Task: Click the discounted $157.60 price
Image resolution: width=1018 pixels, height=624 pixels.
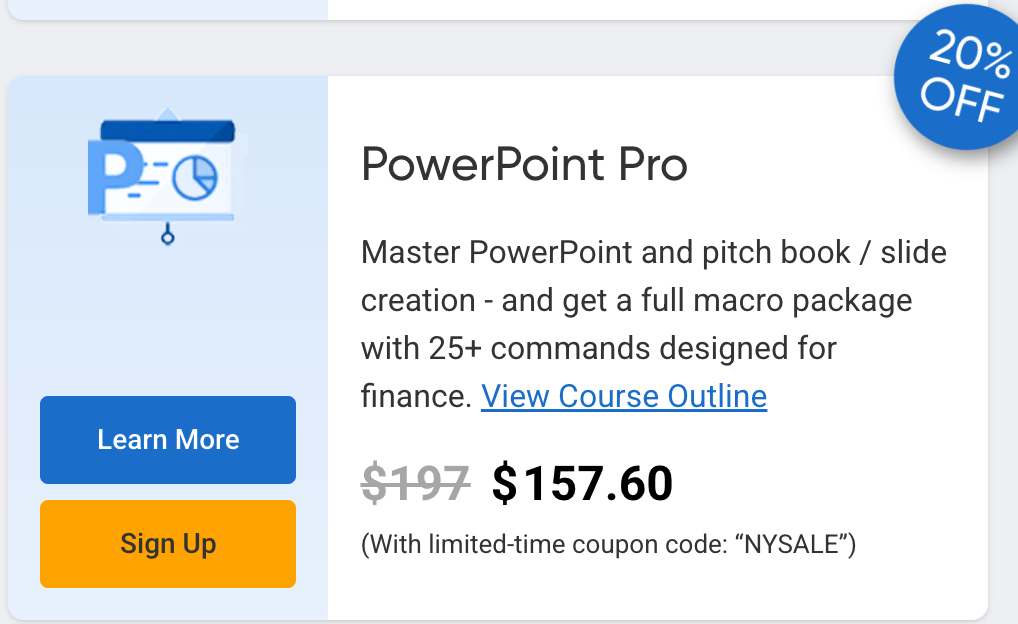Action: pos(582,484)
